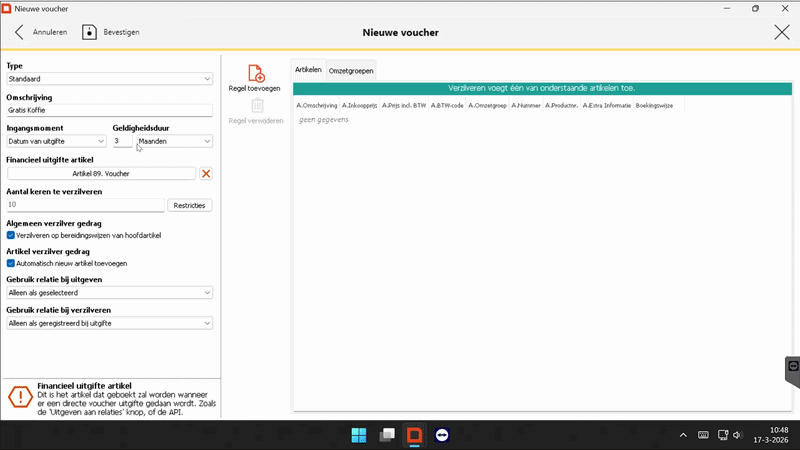Click the A.Omschrijving column header

[x=316, y=105]
